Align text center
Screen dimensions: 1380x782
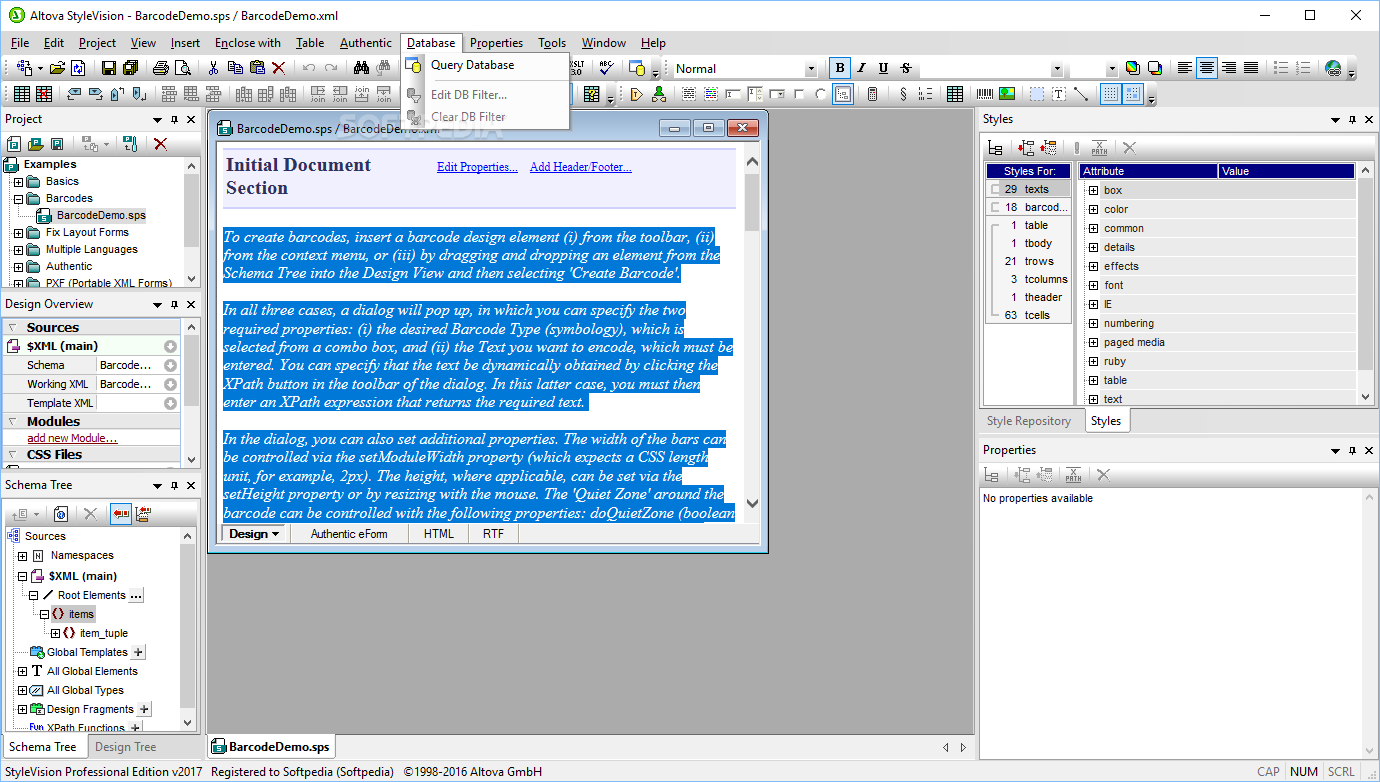point(1207,68)
